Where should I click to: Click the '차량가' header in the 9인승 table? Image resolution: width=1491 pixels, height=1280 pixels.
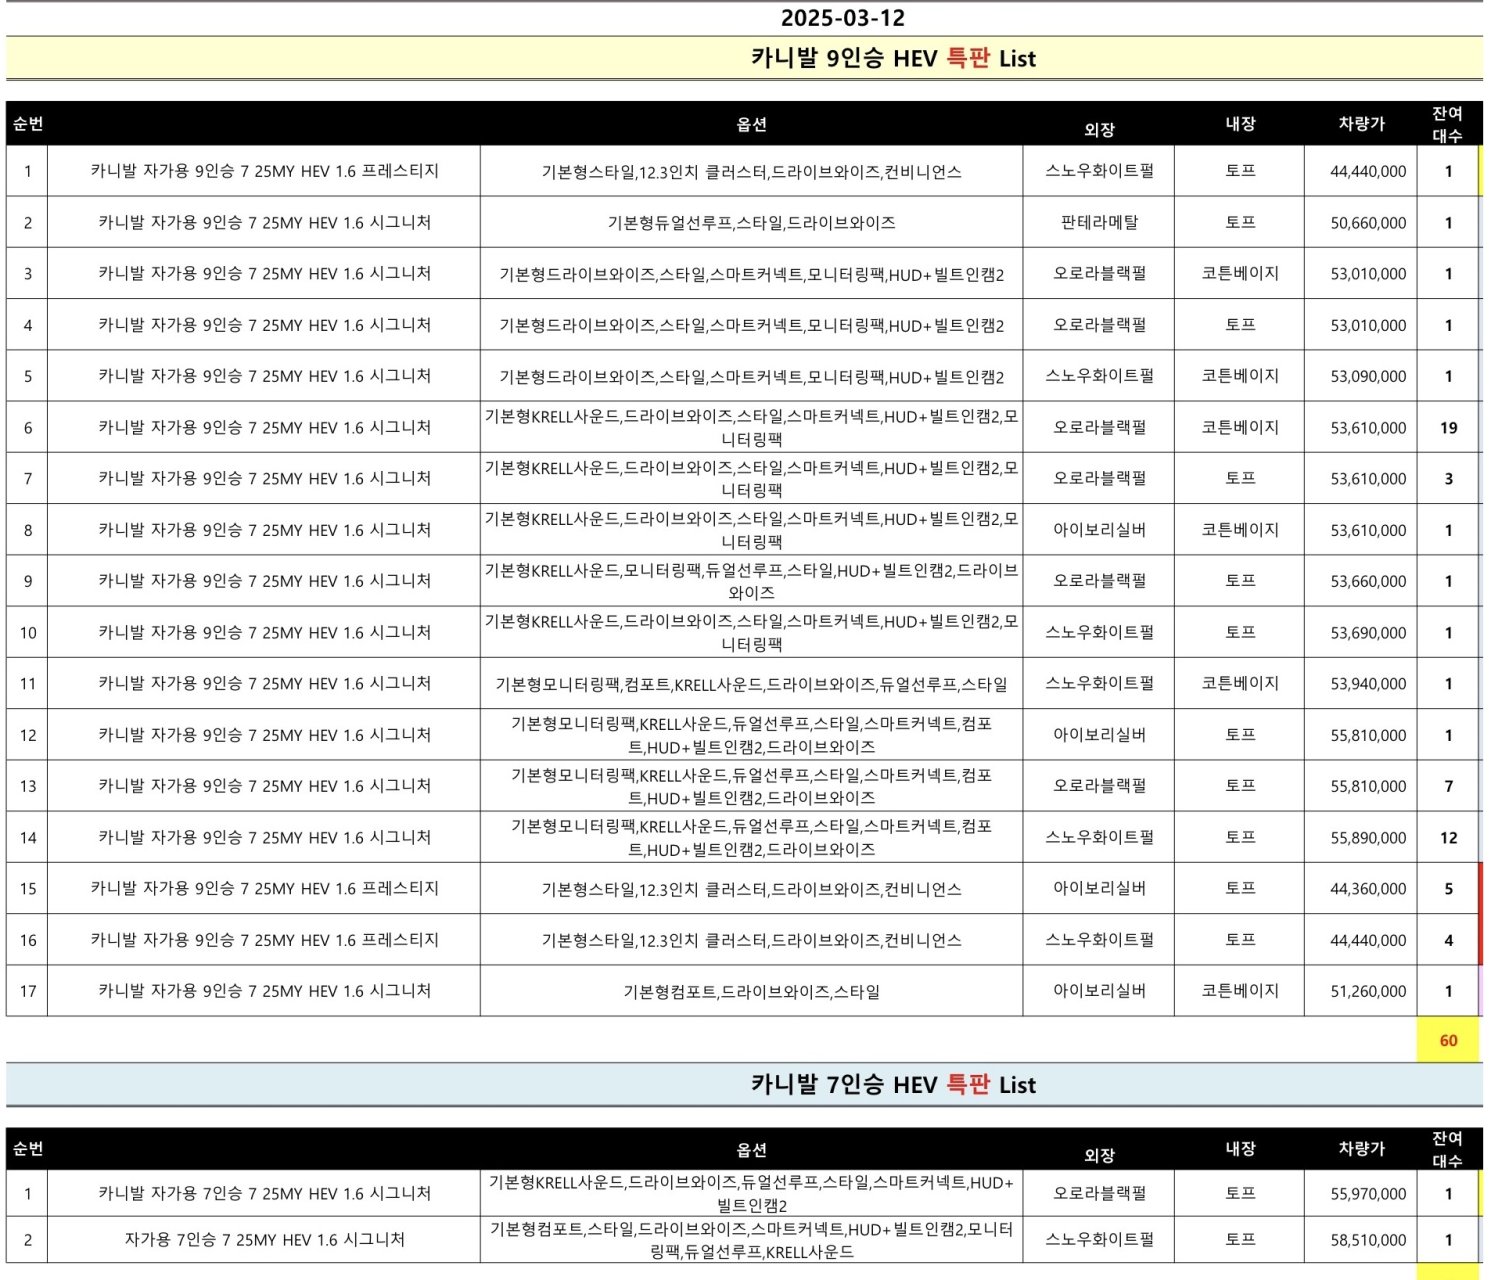click(1362, 124)
